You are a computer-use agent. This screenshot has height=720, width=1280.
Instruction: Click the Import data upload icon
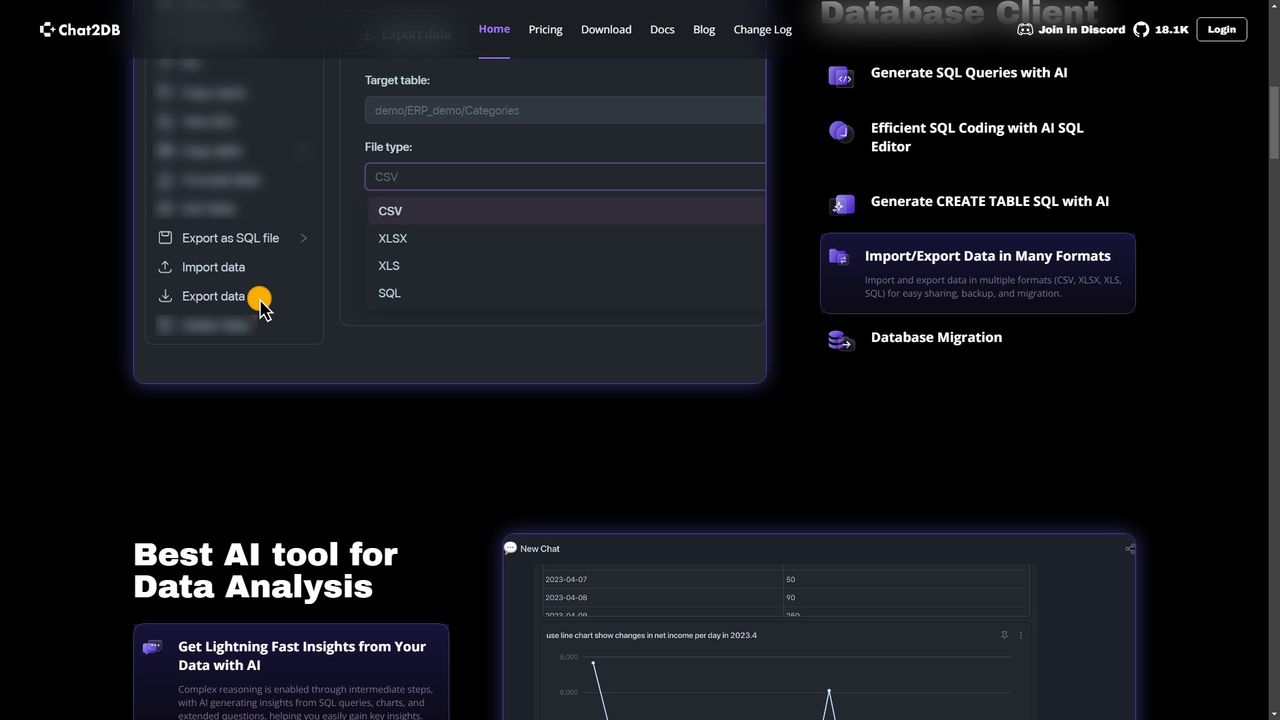tap(165, 267)
